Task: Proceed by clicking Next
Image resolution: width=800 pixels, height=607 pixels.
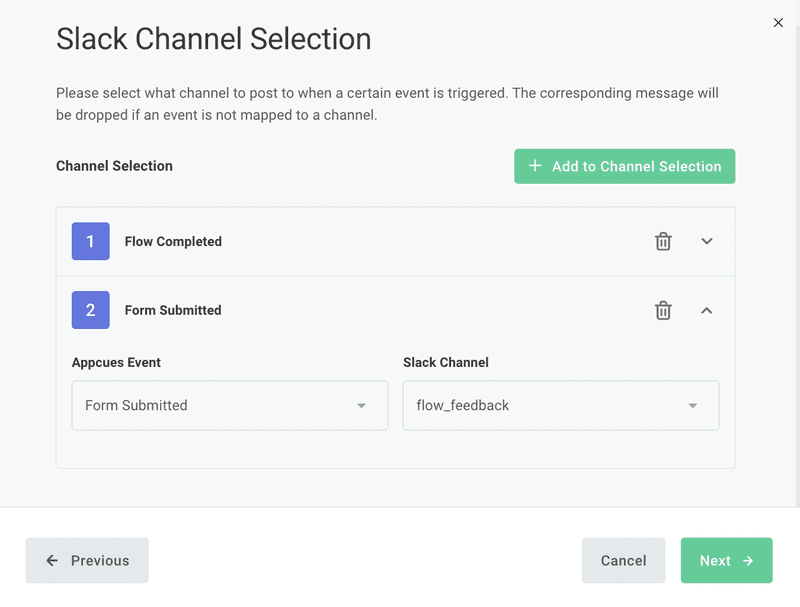Action: 726,560
